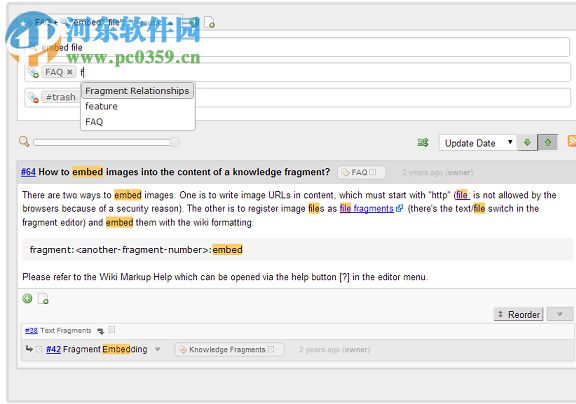Click the green add child fragment icon
This screenshot has height=404, width=576.
[x=27, y=299]
